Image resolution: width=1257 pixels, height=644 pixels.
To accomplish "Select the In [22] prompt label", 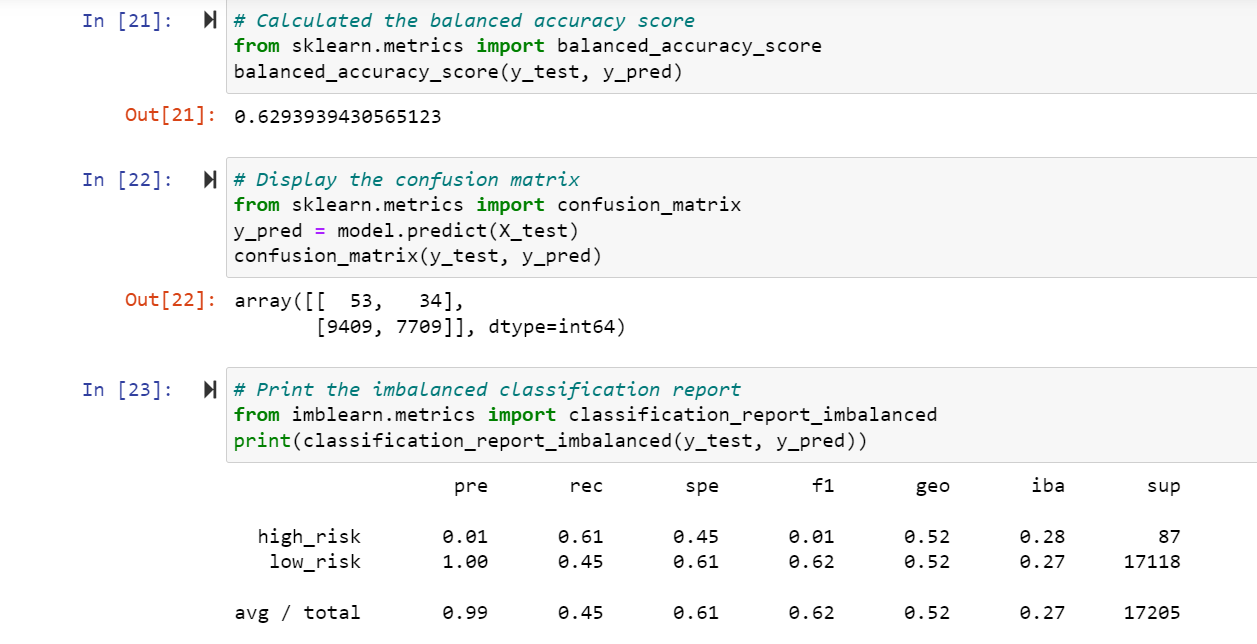I will pos(127,180).
